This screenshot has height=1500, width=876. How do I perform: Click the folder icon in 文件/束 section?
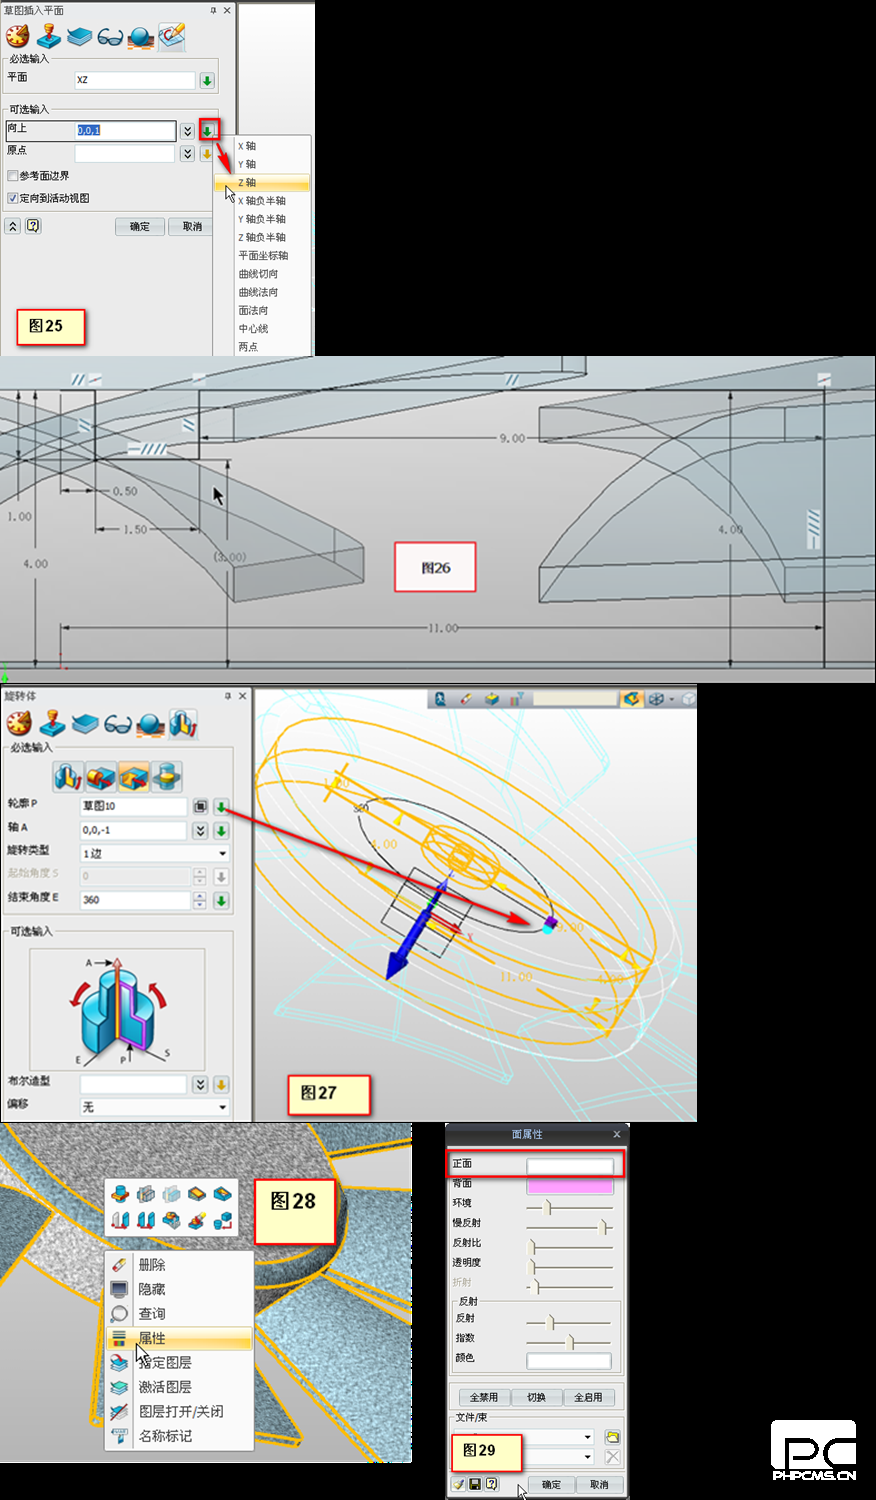point(612,1437)
